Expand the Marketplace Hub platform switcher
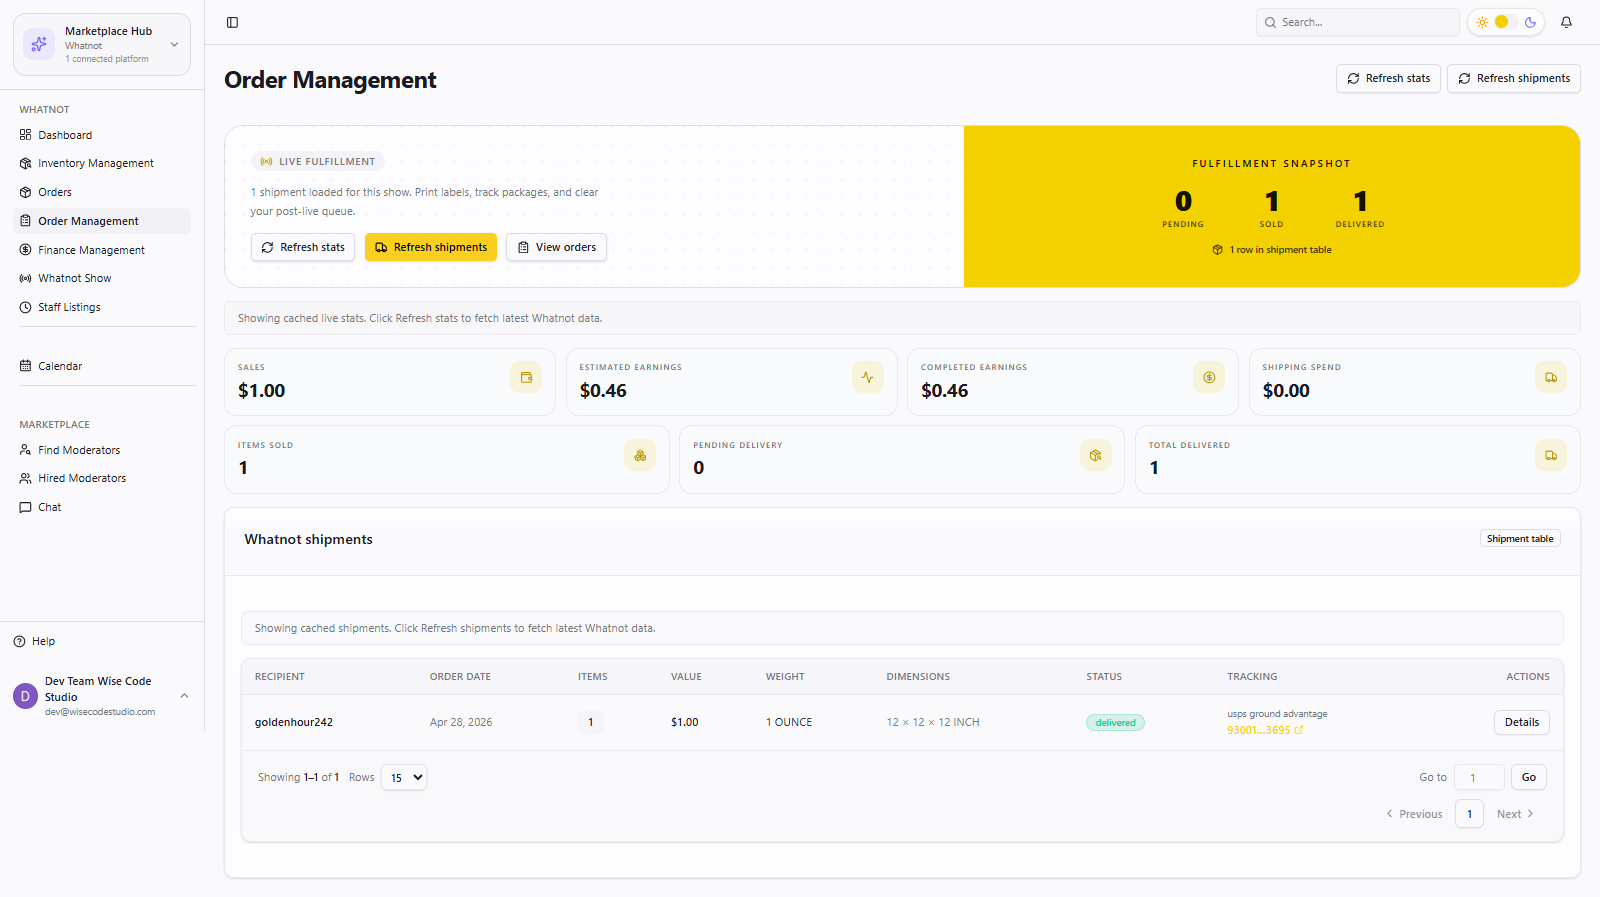Image resolution: width=1600 pixels, height=897 pixels. point(174,44)
